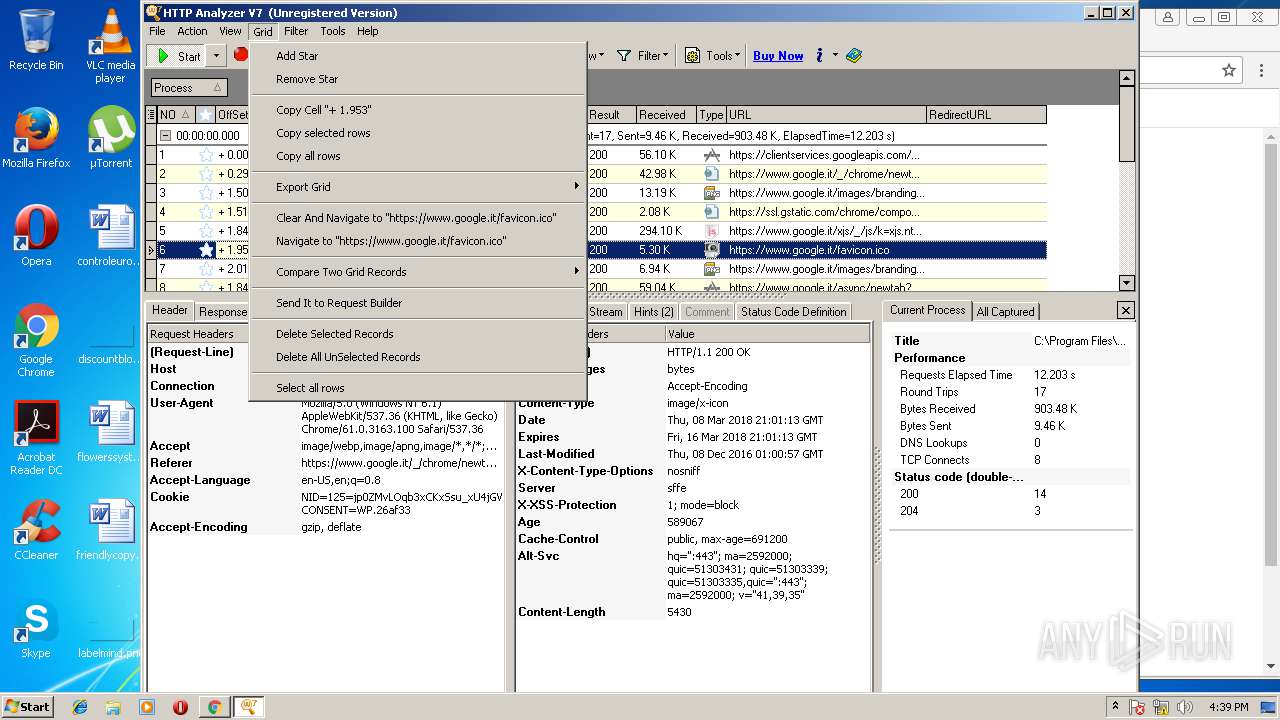Screen dimensions: 1280x720
Task: Close the summary panel with X button
Action: (x=1125, y=311)
